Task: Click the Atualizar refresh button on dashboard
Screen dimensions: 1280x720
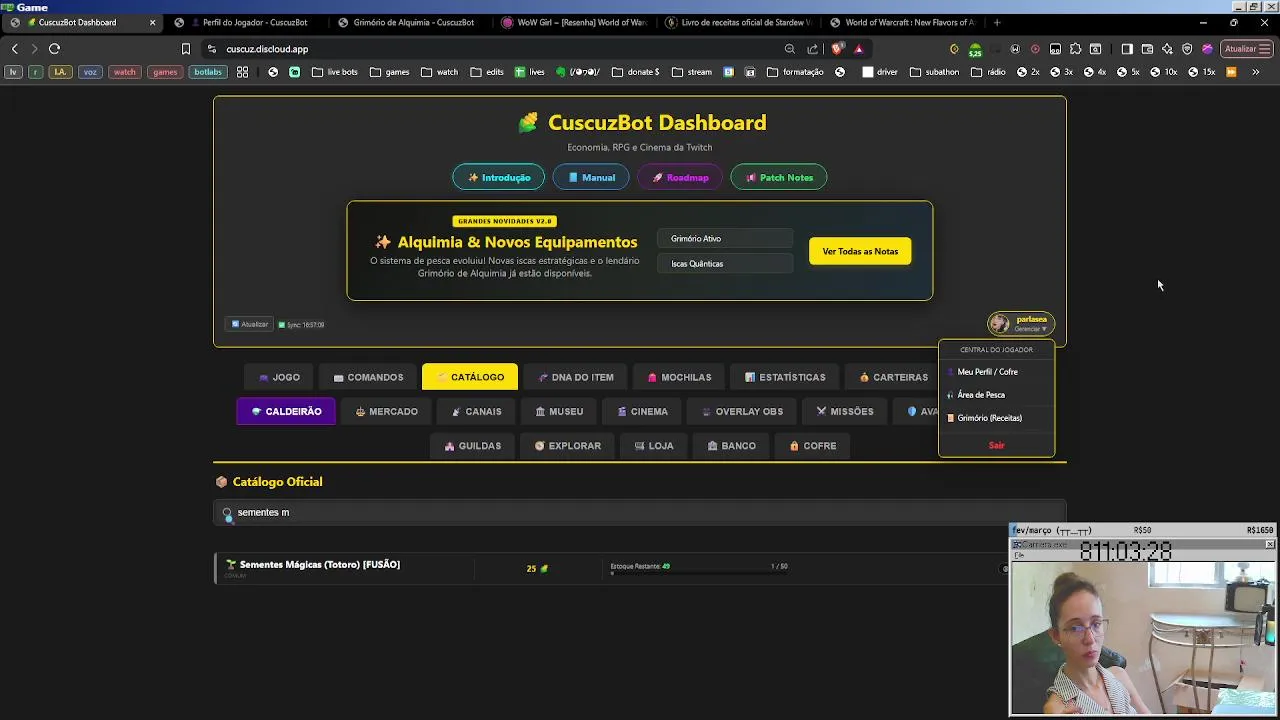Action: click(x=250, y=324)
